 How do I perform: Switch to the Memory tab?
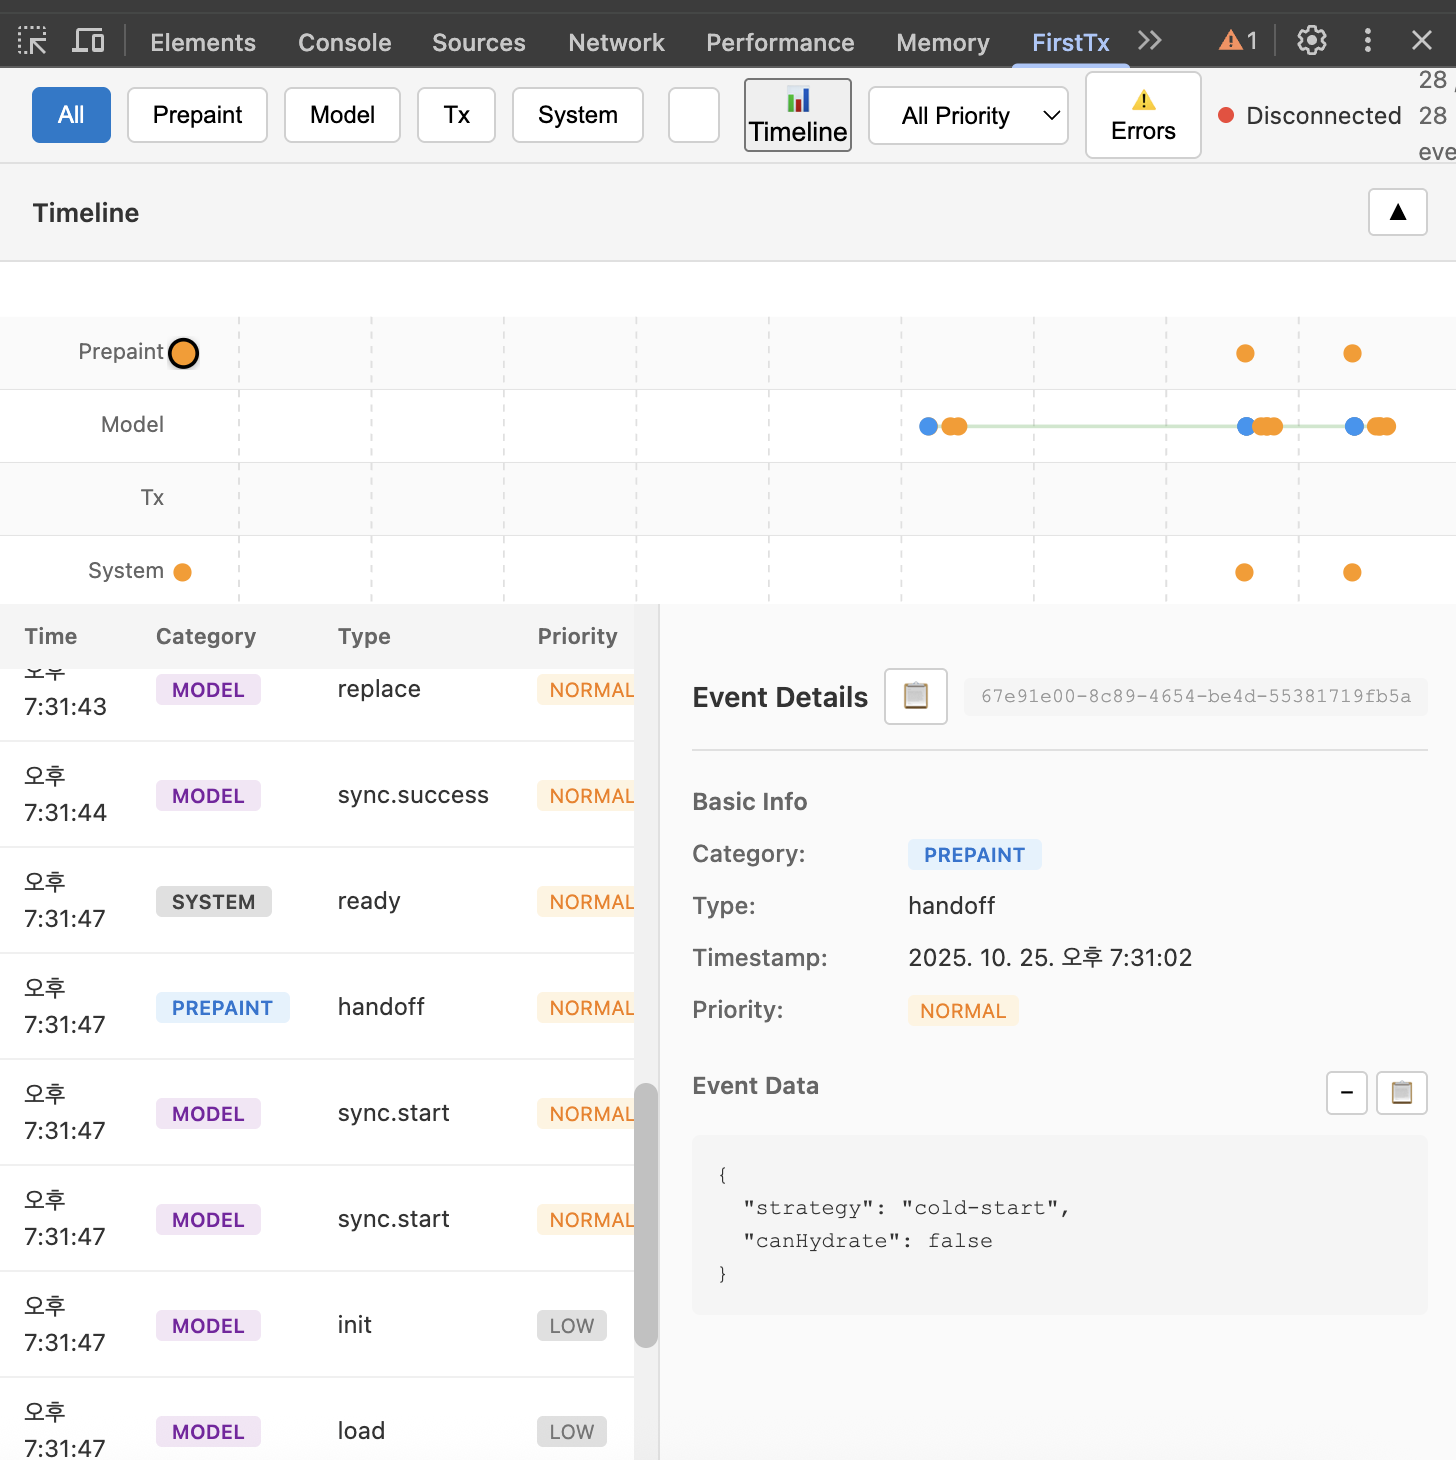click(x=942, y=42)
